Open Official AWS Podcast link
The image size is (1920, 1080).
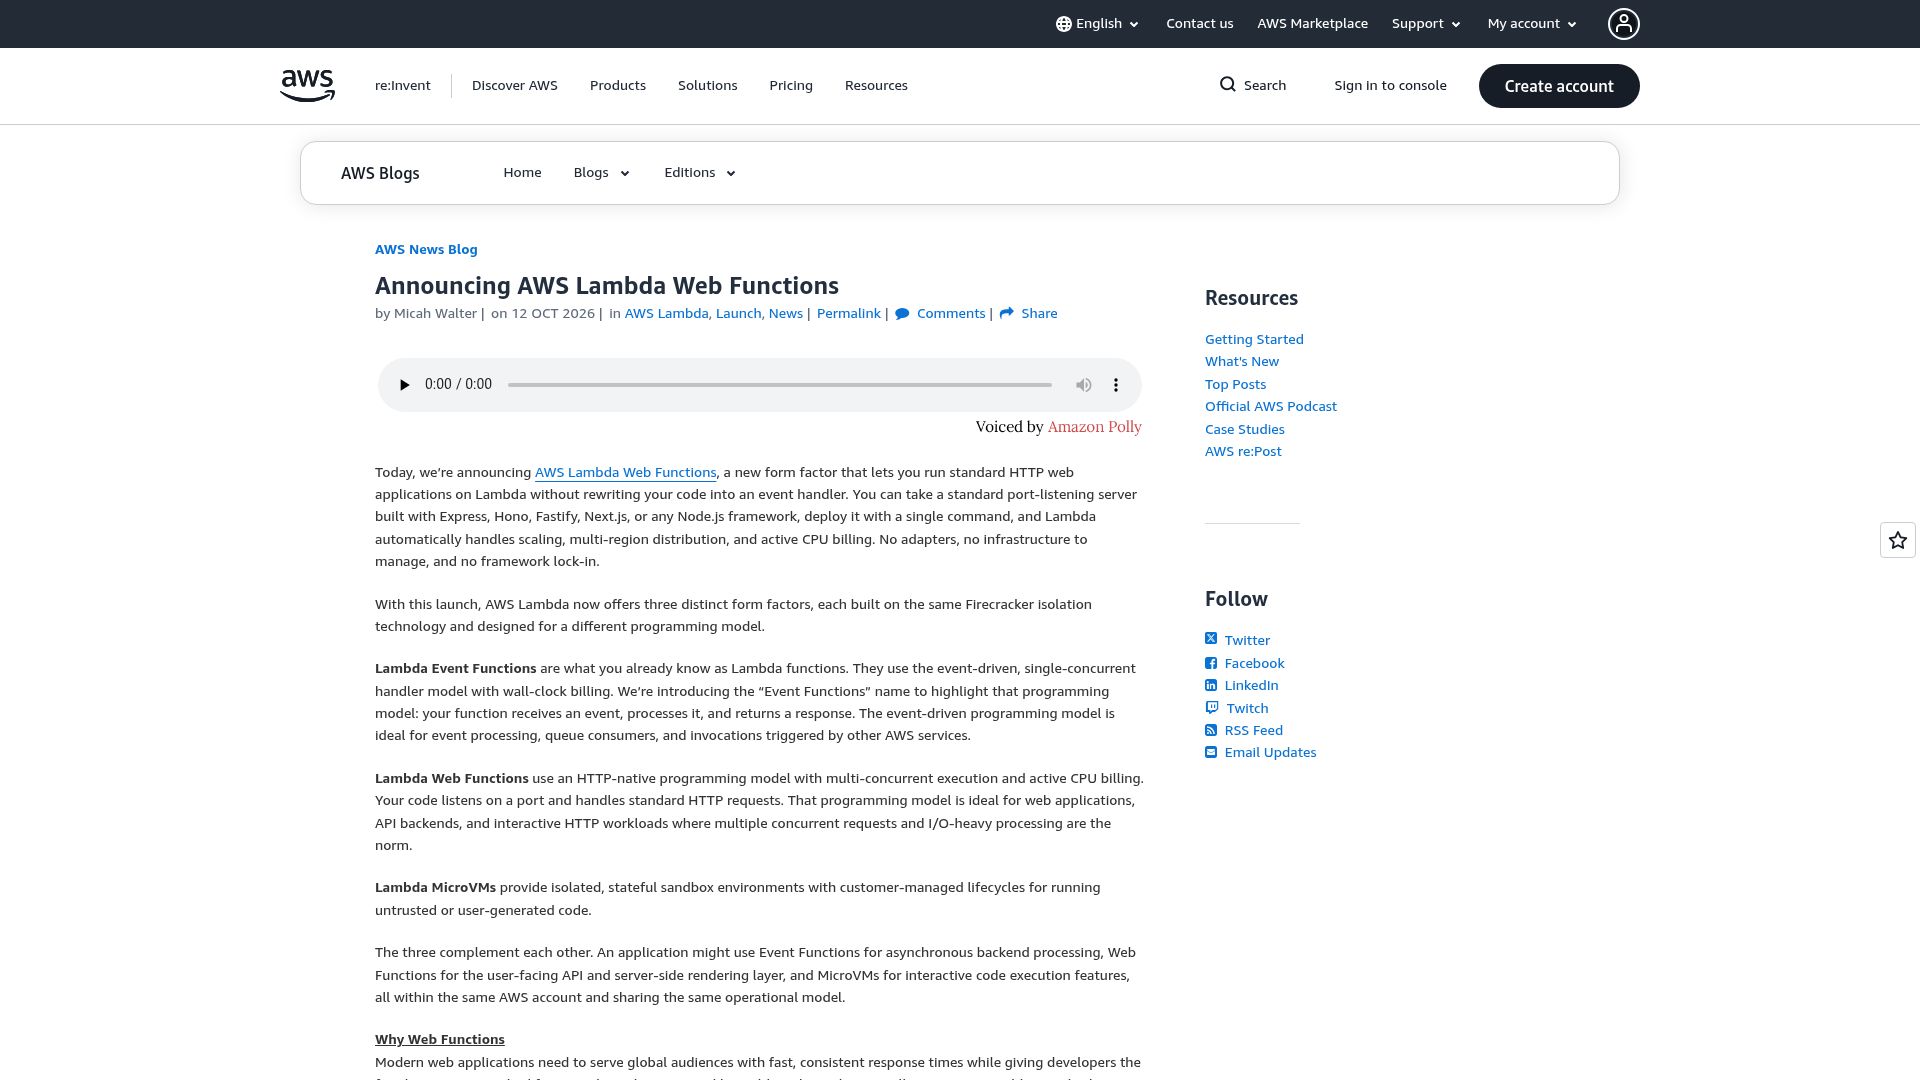click(1270, 407)
